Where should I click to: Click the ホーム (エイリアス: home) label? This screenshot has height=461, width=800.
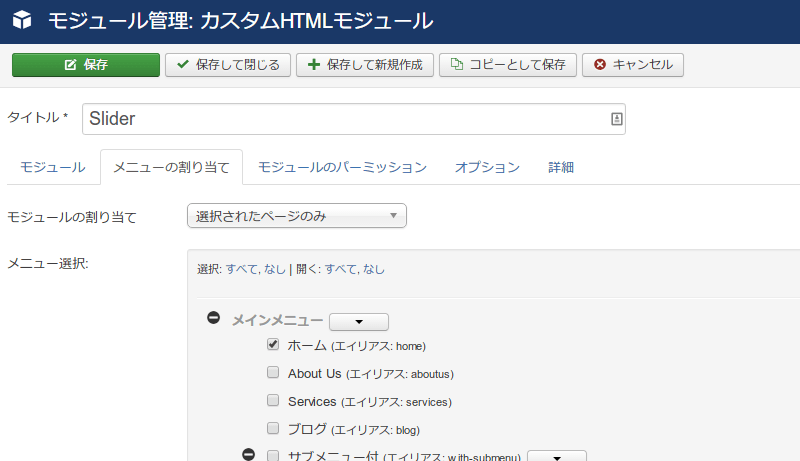(x=357, y=346)
